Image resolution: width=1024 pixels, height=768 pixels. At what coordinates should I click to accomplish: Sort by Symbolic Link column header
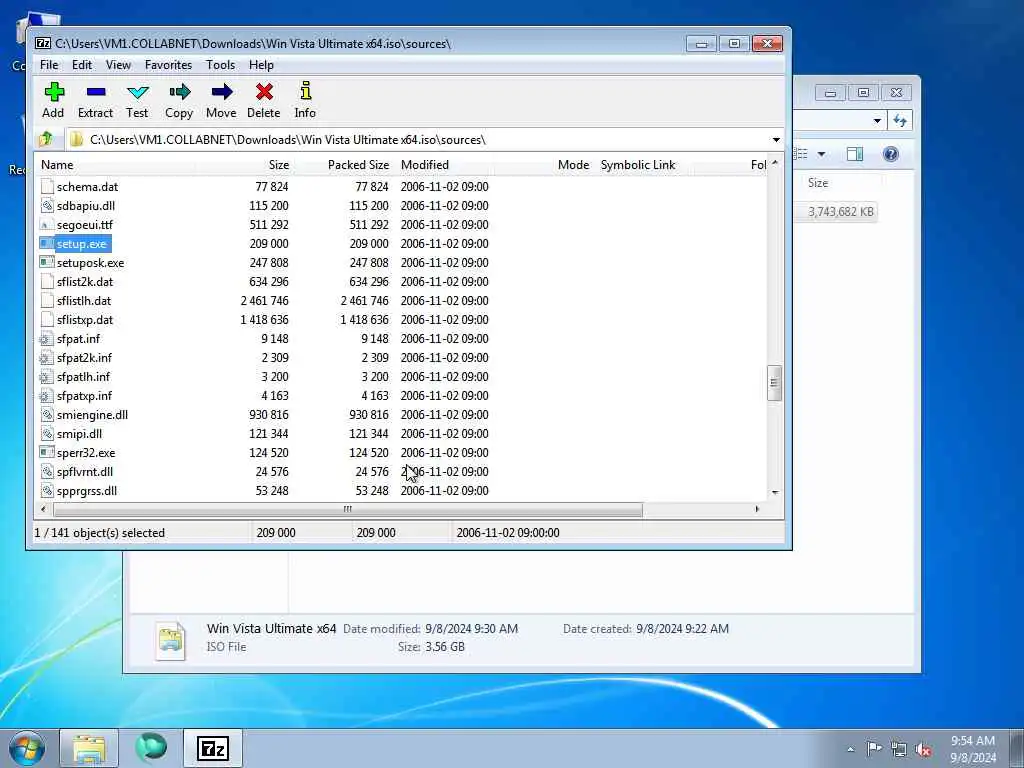(644, 165)
